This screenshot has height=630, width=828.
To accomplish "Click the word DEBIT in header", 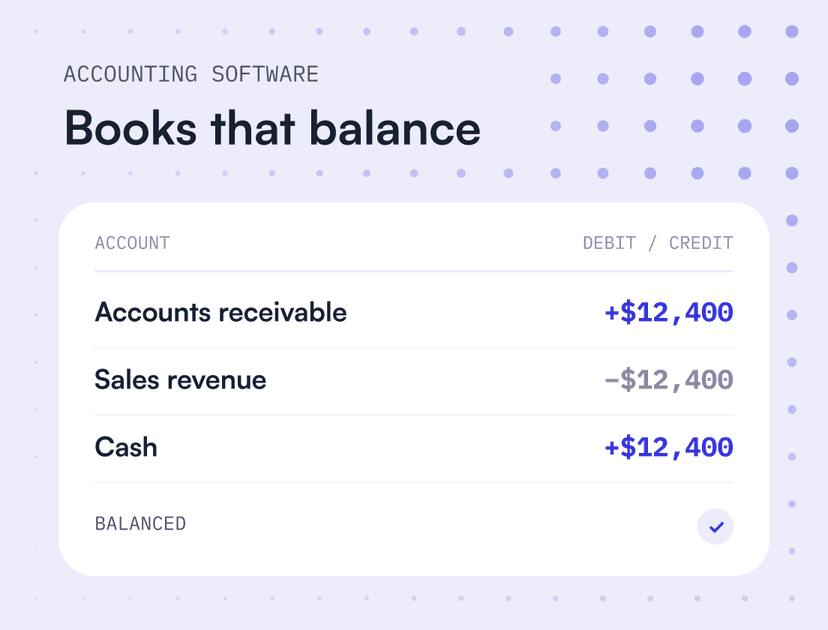I will (x=609, y=243).
